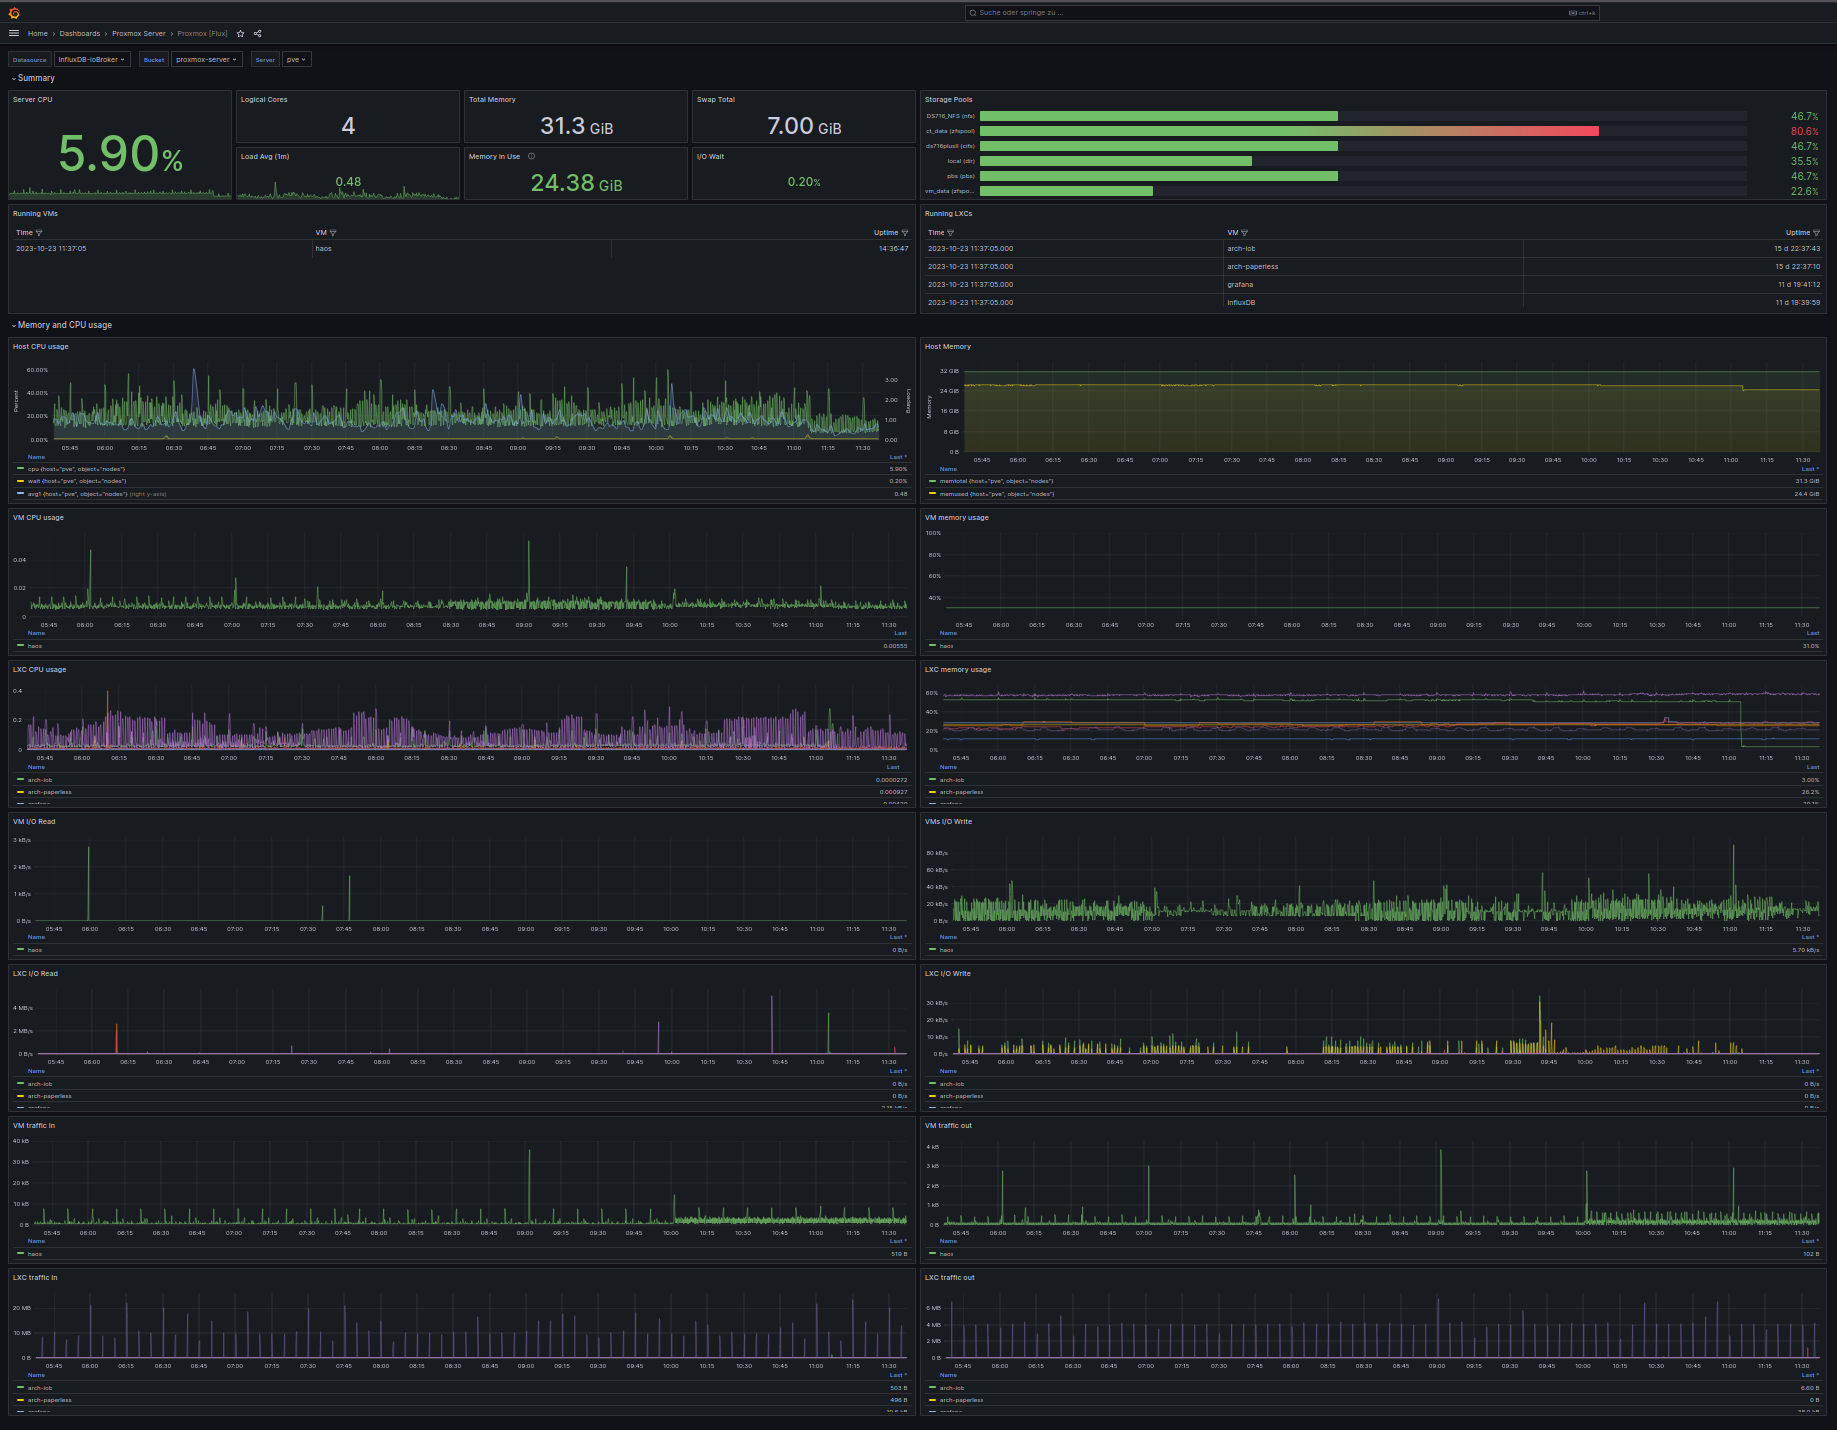
Task: Toggle arch-paperless series in LXC memory usage legend
Action: click(961, 792)
